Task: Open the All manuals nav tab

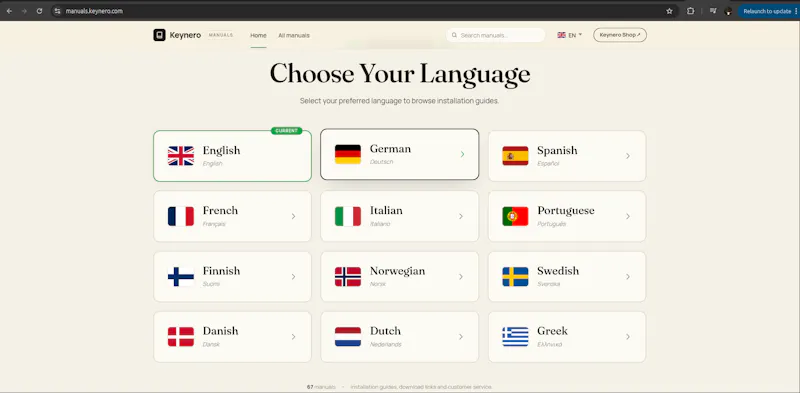Action: (x=294, y=35)
